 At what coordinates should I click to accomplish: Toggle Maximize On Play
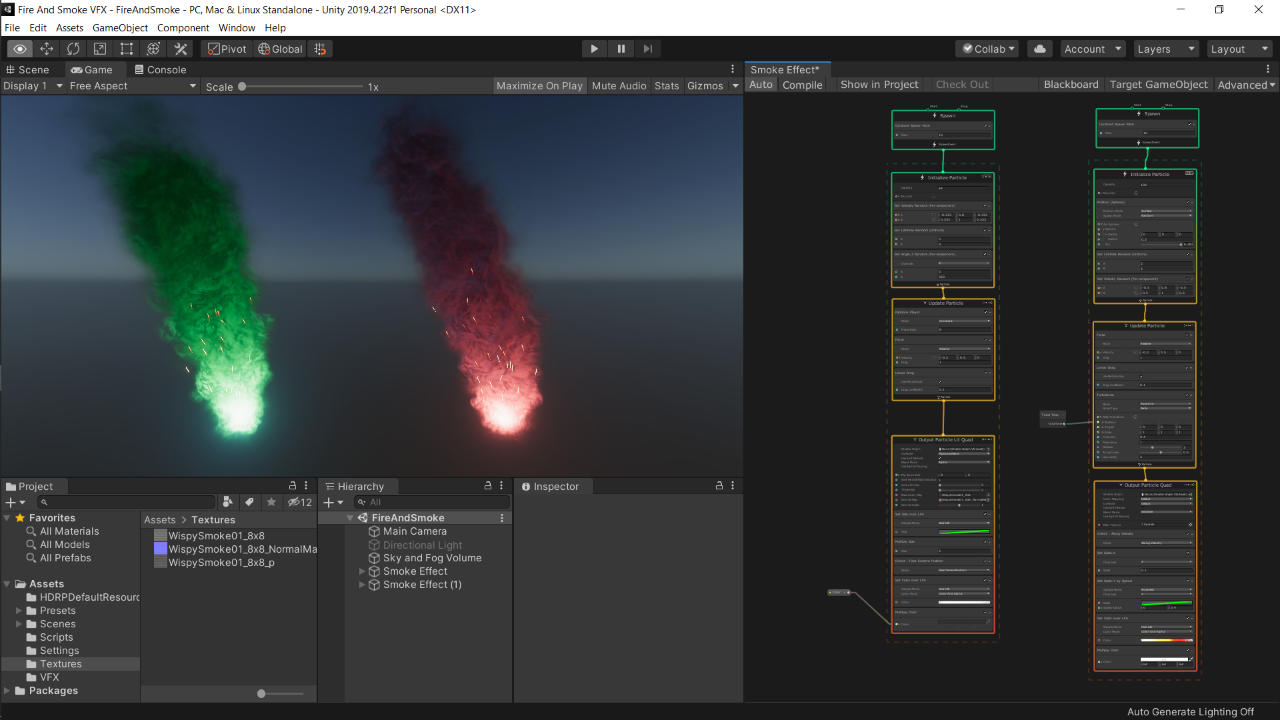click(539, 86)
